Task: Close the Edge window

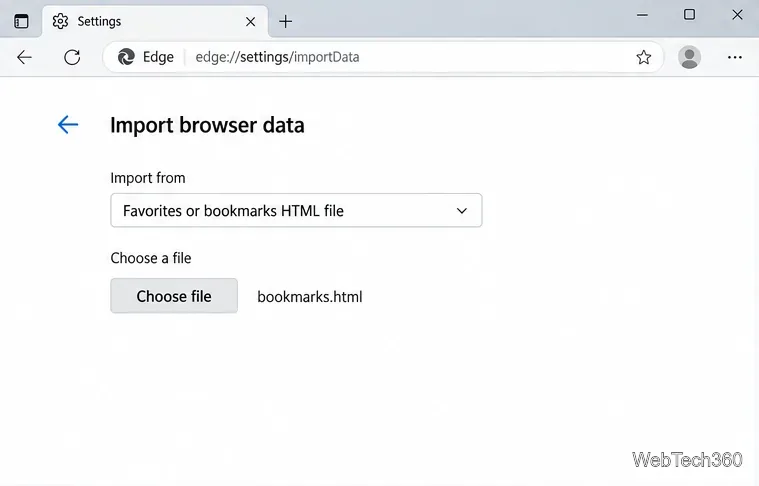Action: click(x=737, y=15)
